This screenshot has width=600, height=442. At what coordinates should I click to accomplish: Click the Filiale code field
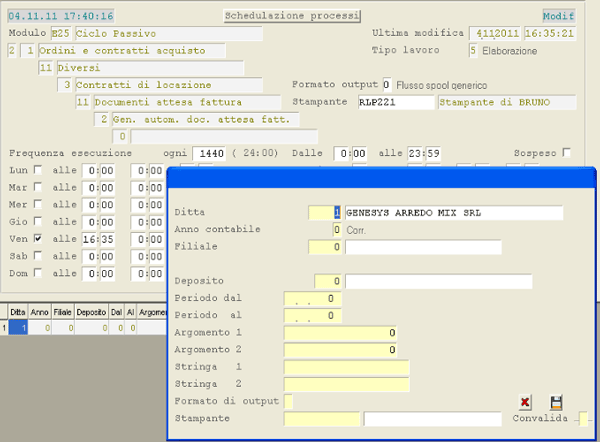pos(325,246)
